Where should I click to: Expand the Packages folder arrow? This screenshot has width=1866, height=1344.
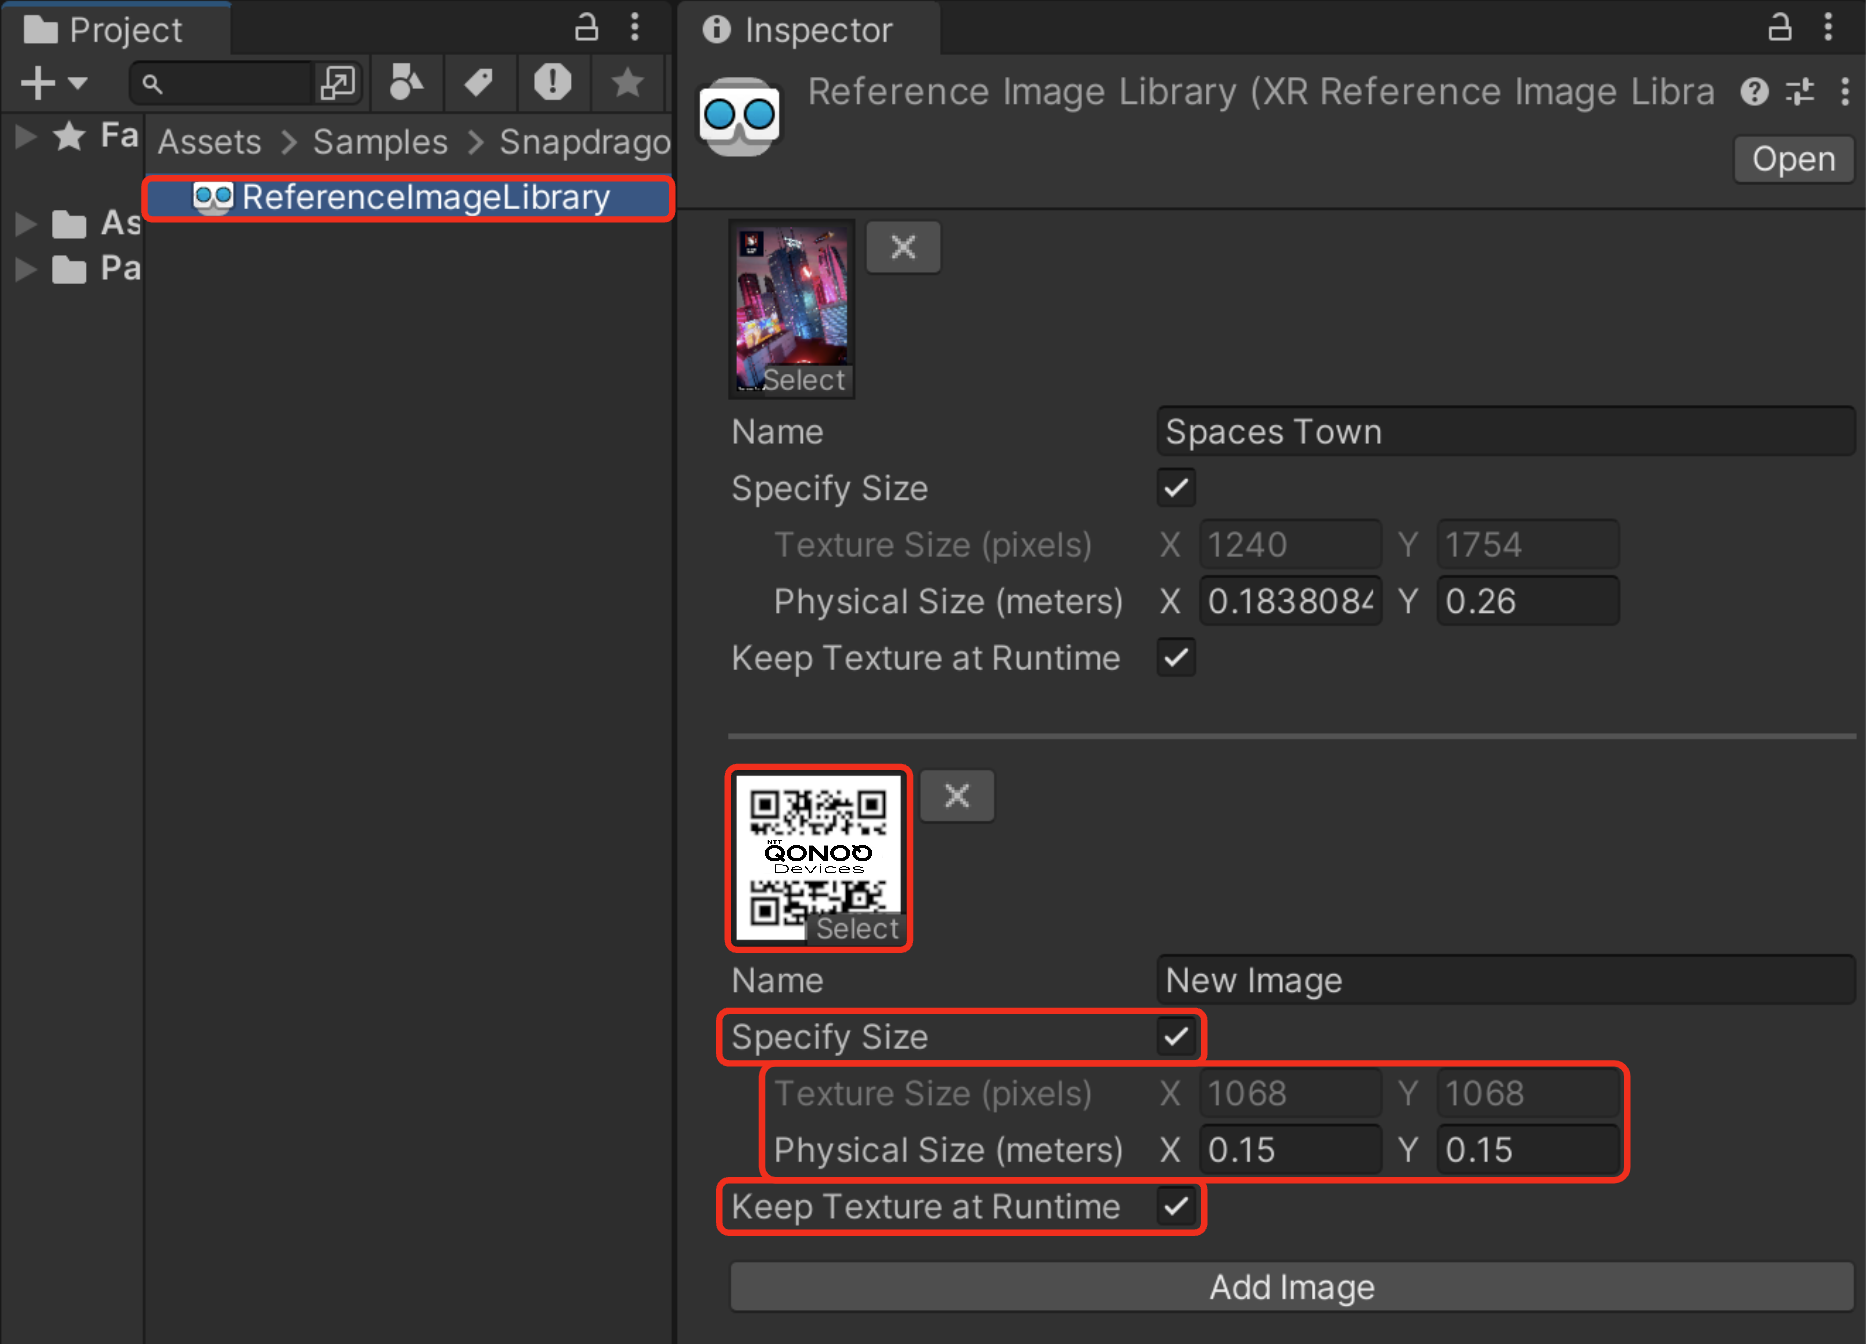point(26,269)
